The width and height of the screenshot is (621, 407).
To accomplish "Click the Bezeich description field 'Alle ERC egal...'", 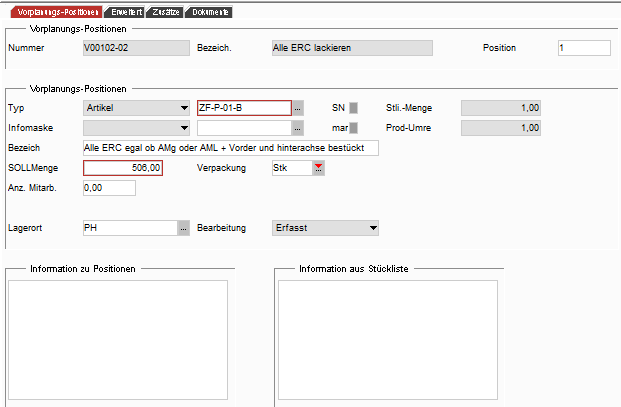I will click(230, 148).
